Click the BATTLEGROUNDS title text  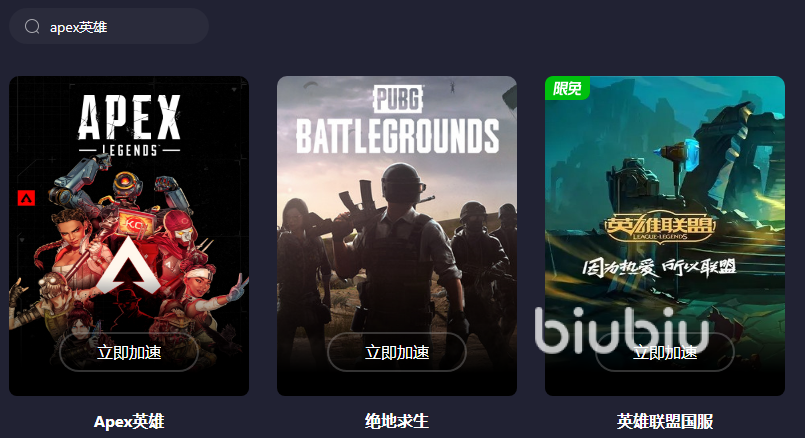[x=397, y=136]
